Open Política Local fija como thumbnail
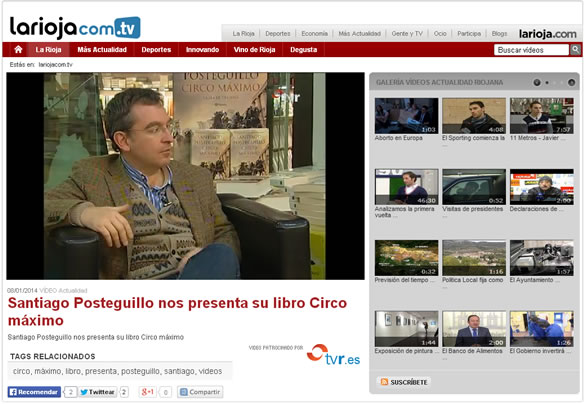The width and height of the screenshot is (585, 404). click(x=474, y=258)
